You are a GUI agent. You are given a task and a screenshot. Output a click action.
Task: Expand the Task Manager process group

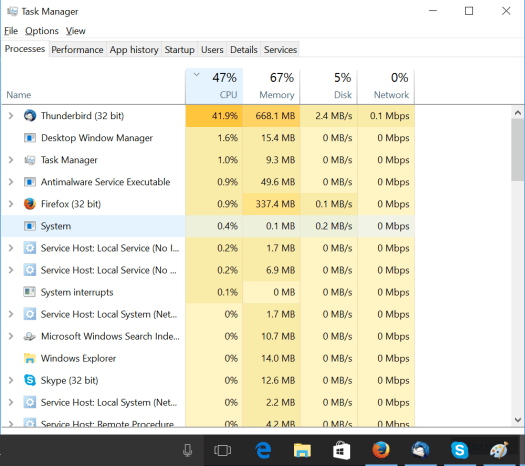(11, 160)
